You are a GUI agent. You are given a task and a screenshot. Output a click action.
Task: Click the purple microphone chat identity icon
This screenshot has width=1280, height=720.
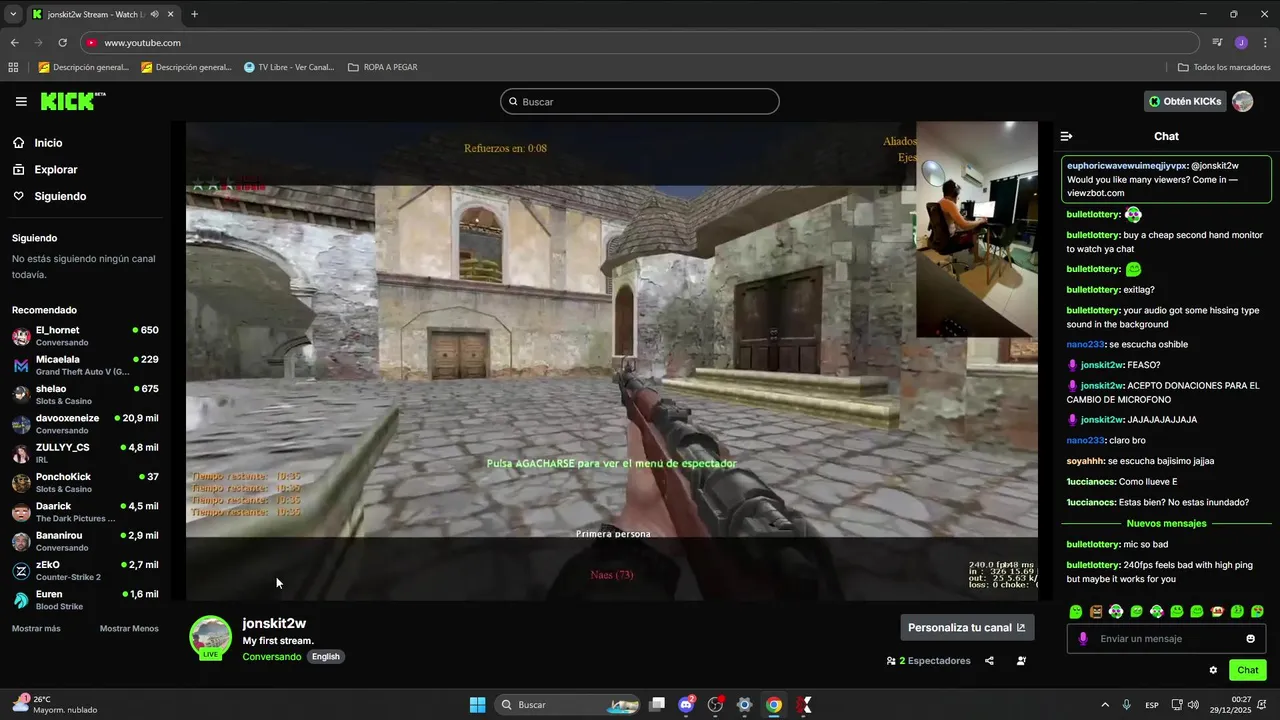point(1083,639)
